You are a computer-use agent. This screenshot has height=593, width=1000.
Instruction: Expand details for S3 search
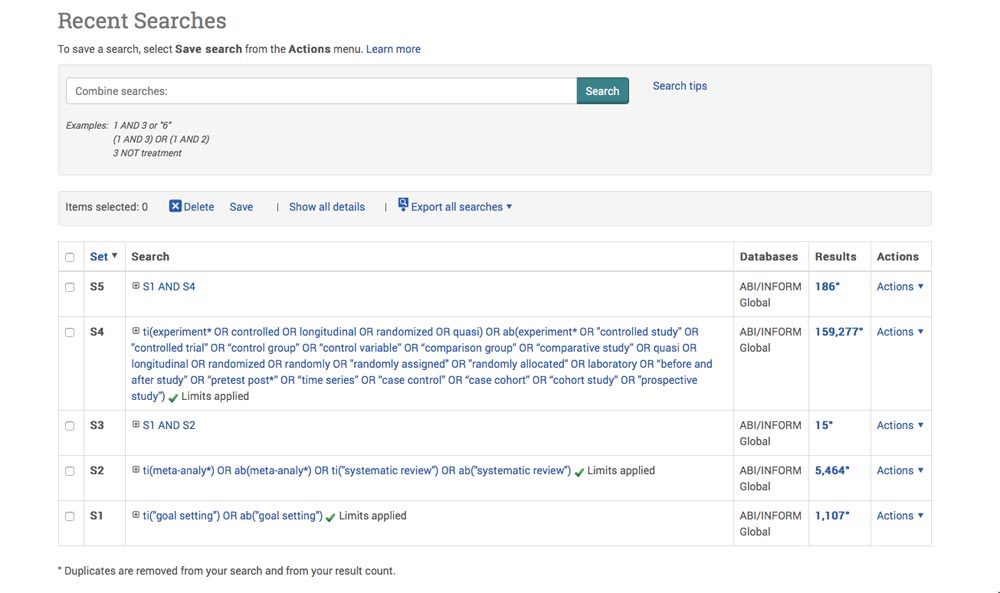[x=135, y=424]
